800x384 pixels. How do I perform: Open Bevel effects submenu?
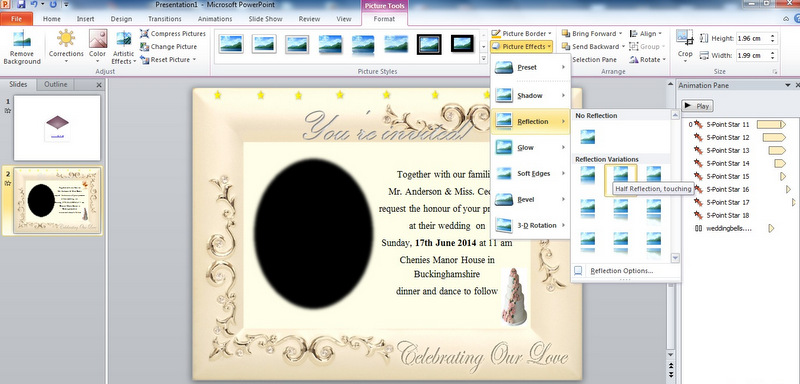pyautogui.click(x=530, y=199)
